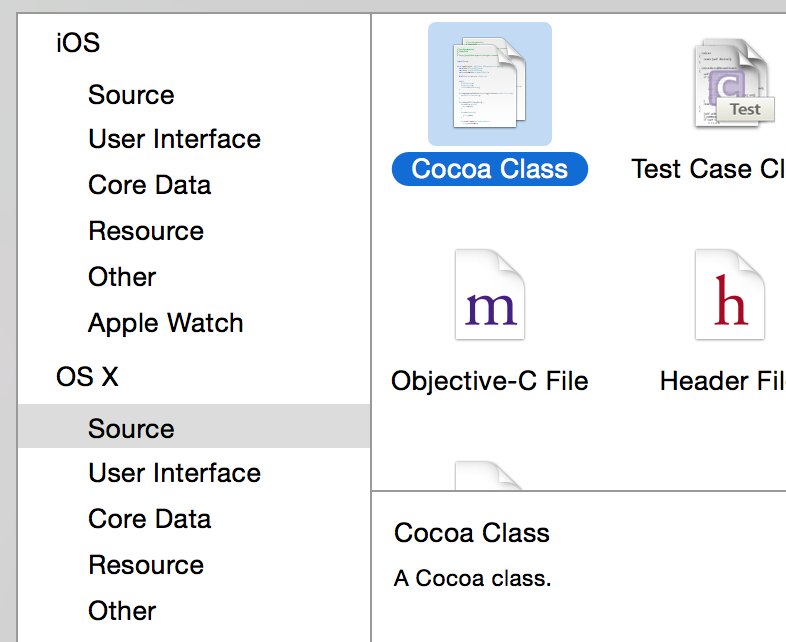This screenshot has height=642, width=786.
Task: Select iOS User Interface category
Action: (174, 139)
